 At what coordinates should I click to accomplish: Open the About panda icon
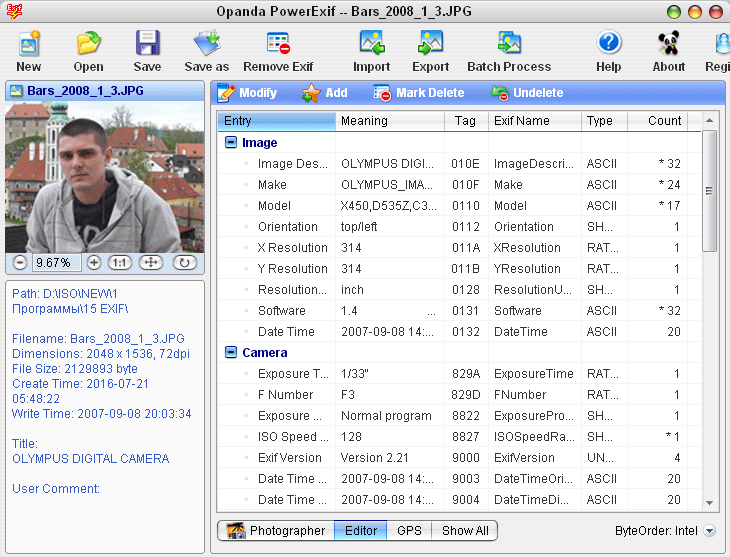coord(668,44)
